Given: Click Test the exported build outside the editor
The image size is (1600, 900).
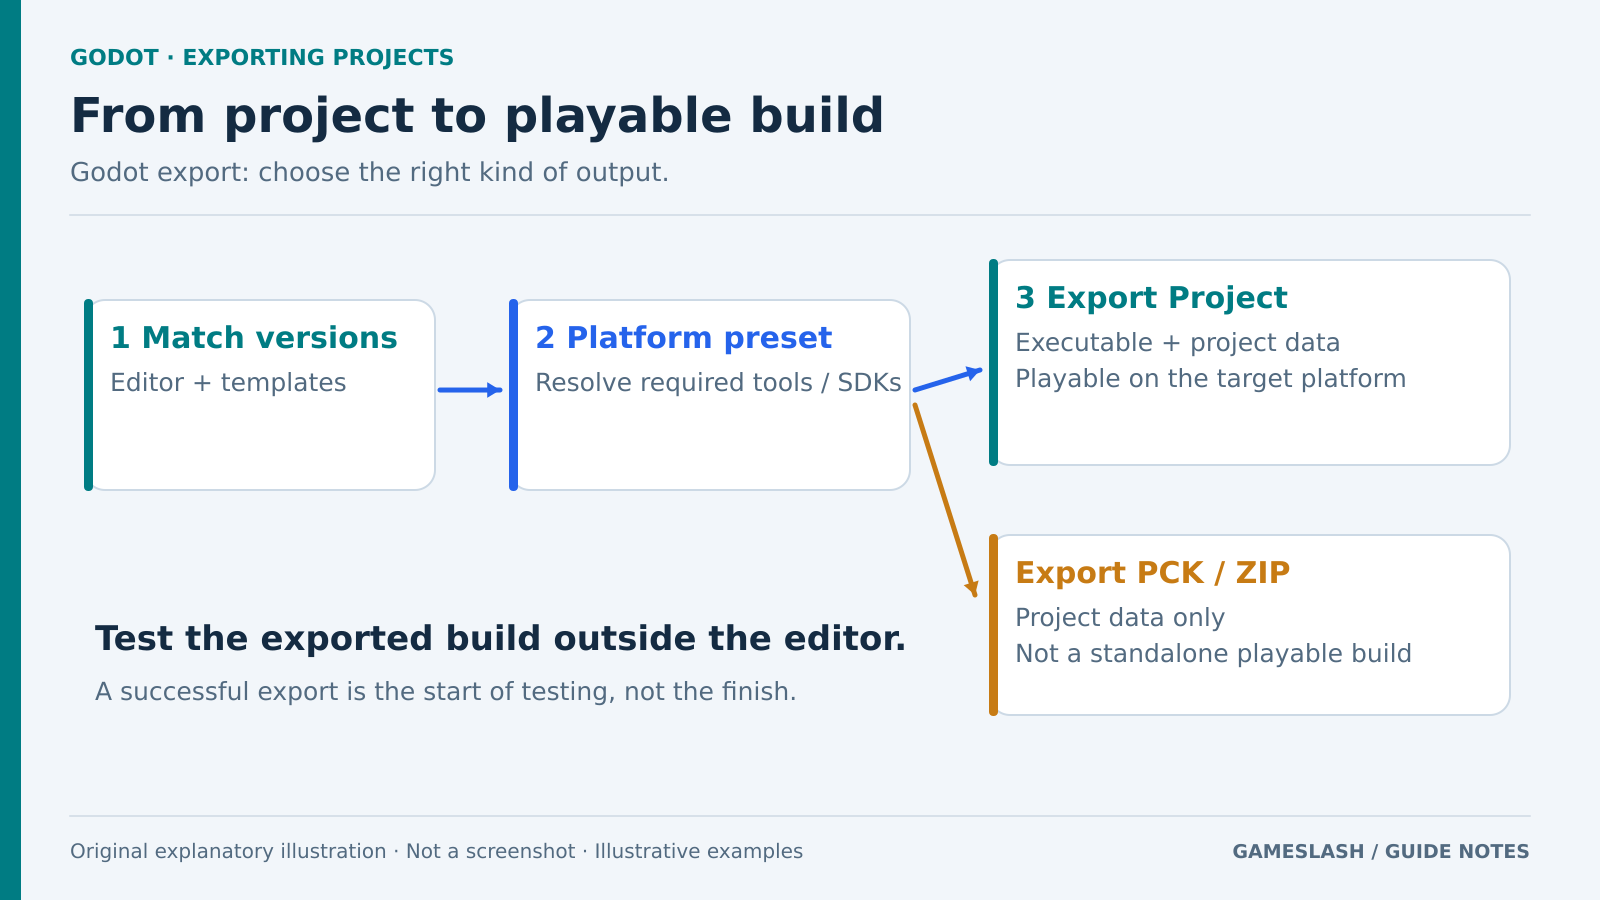Looking at the screenshot, I should 500,639.
